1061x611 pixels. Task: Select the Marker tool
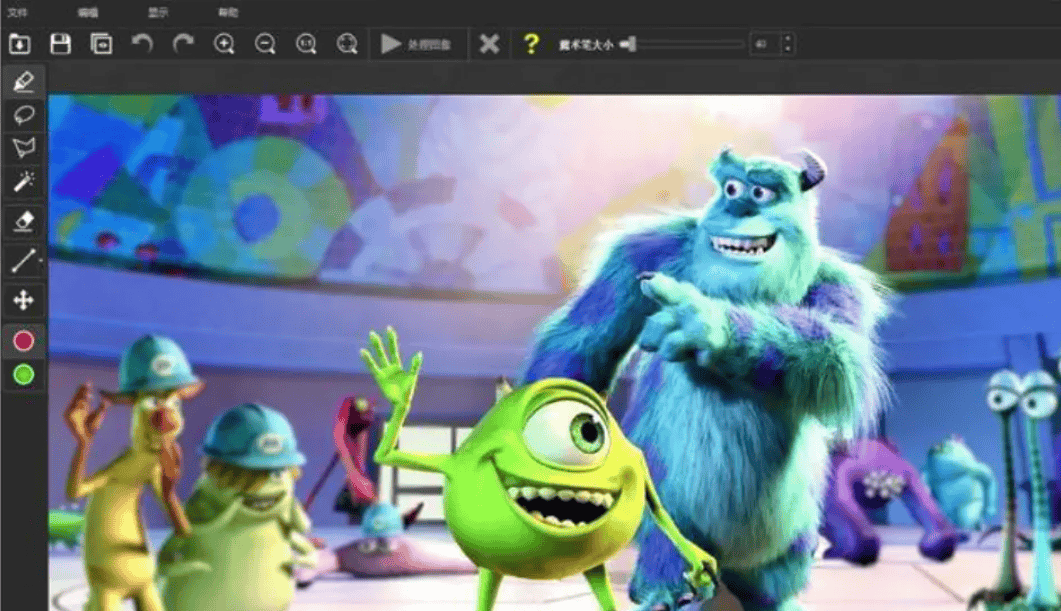pyautogui.click(x=24, y=82)
